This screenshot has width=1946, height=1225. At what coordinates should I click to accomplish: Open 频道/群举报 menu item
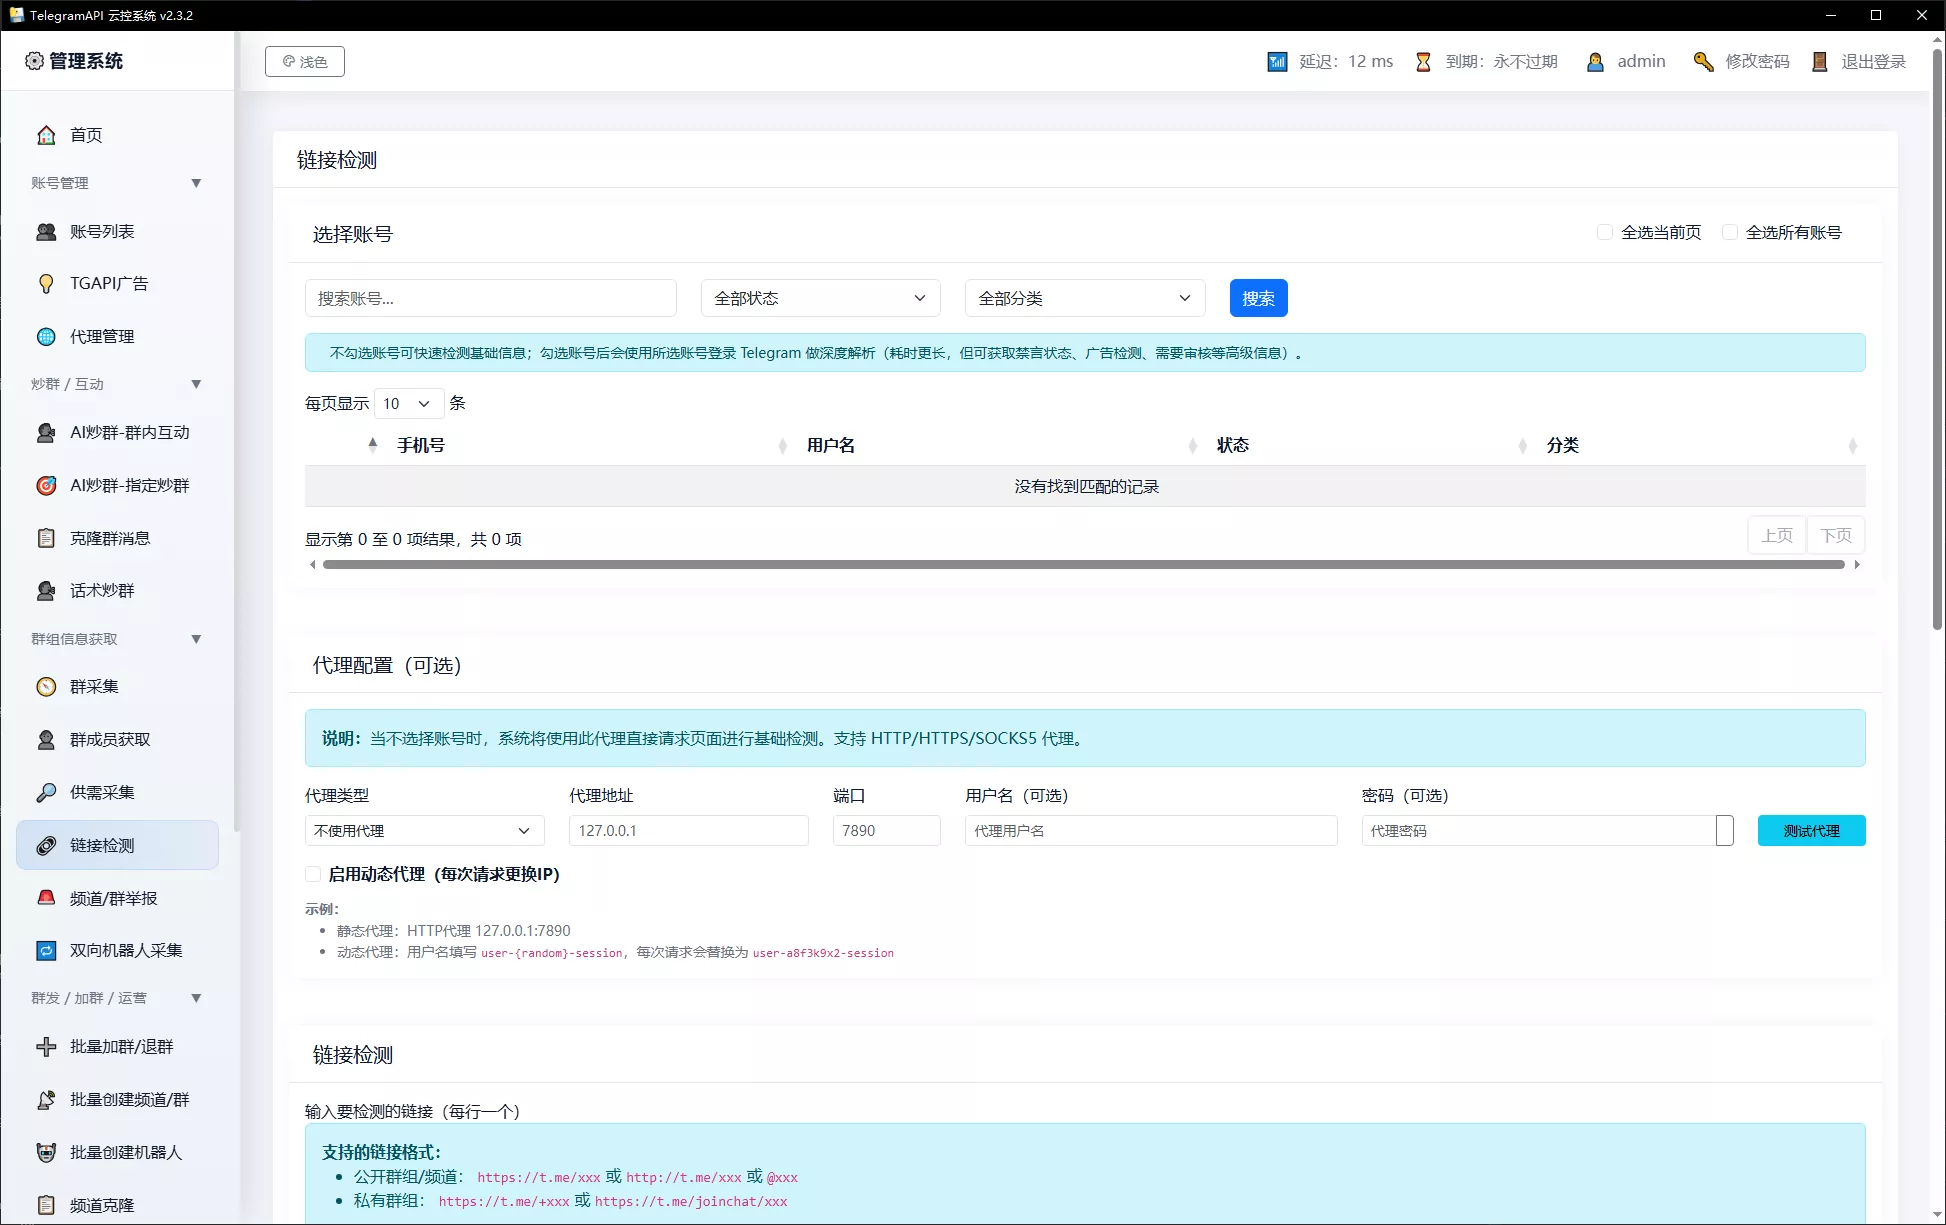pyautogui.click(x=117, y=899)
